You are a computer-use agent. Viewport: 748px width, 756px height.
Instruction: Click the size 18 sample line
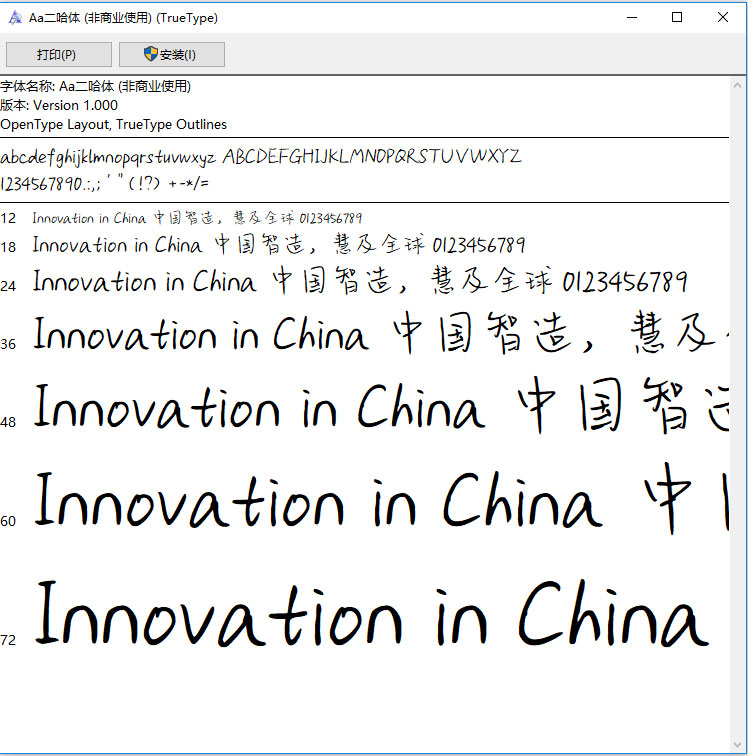point(279,245)
